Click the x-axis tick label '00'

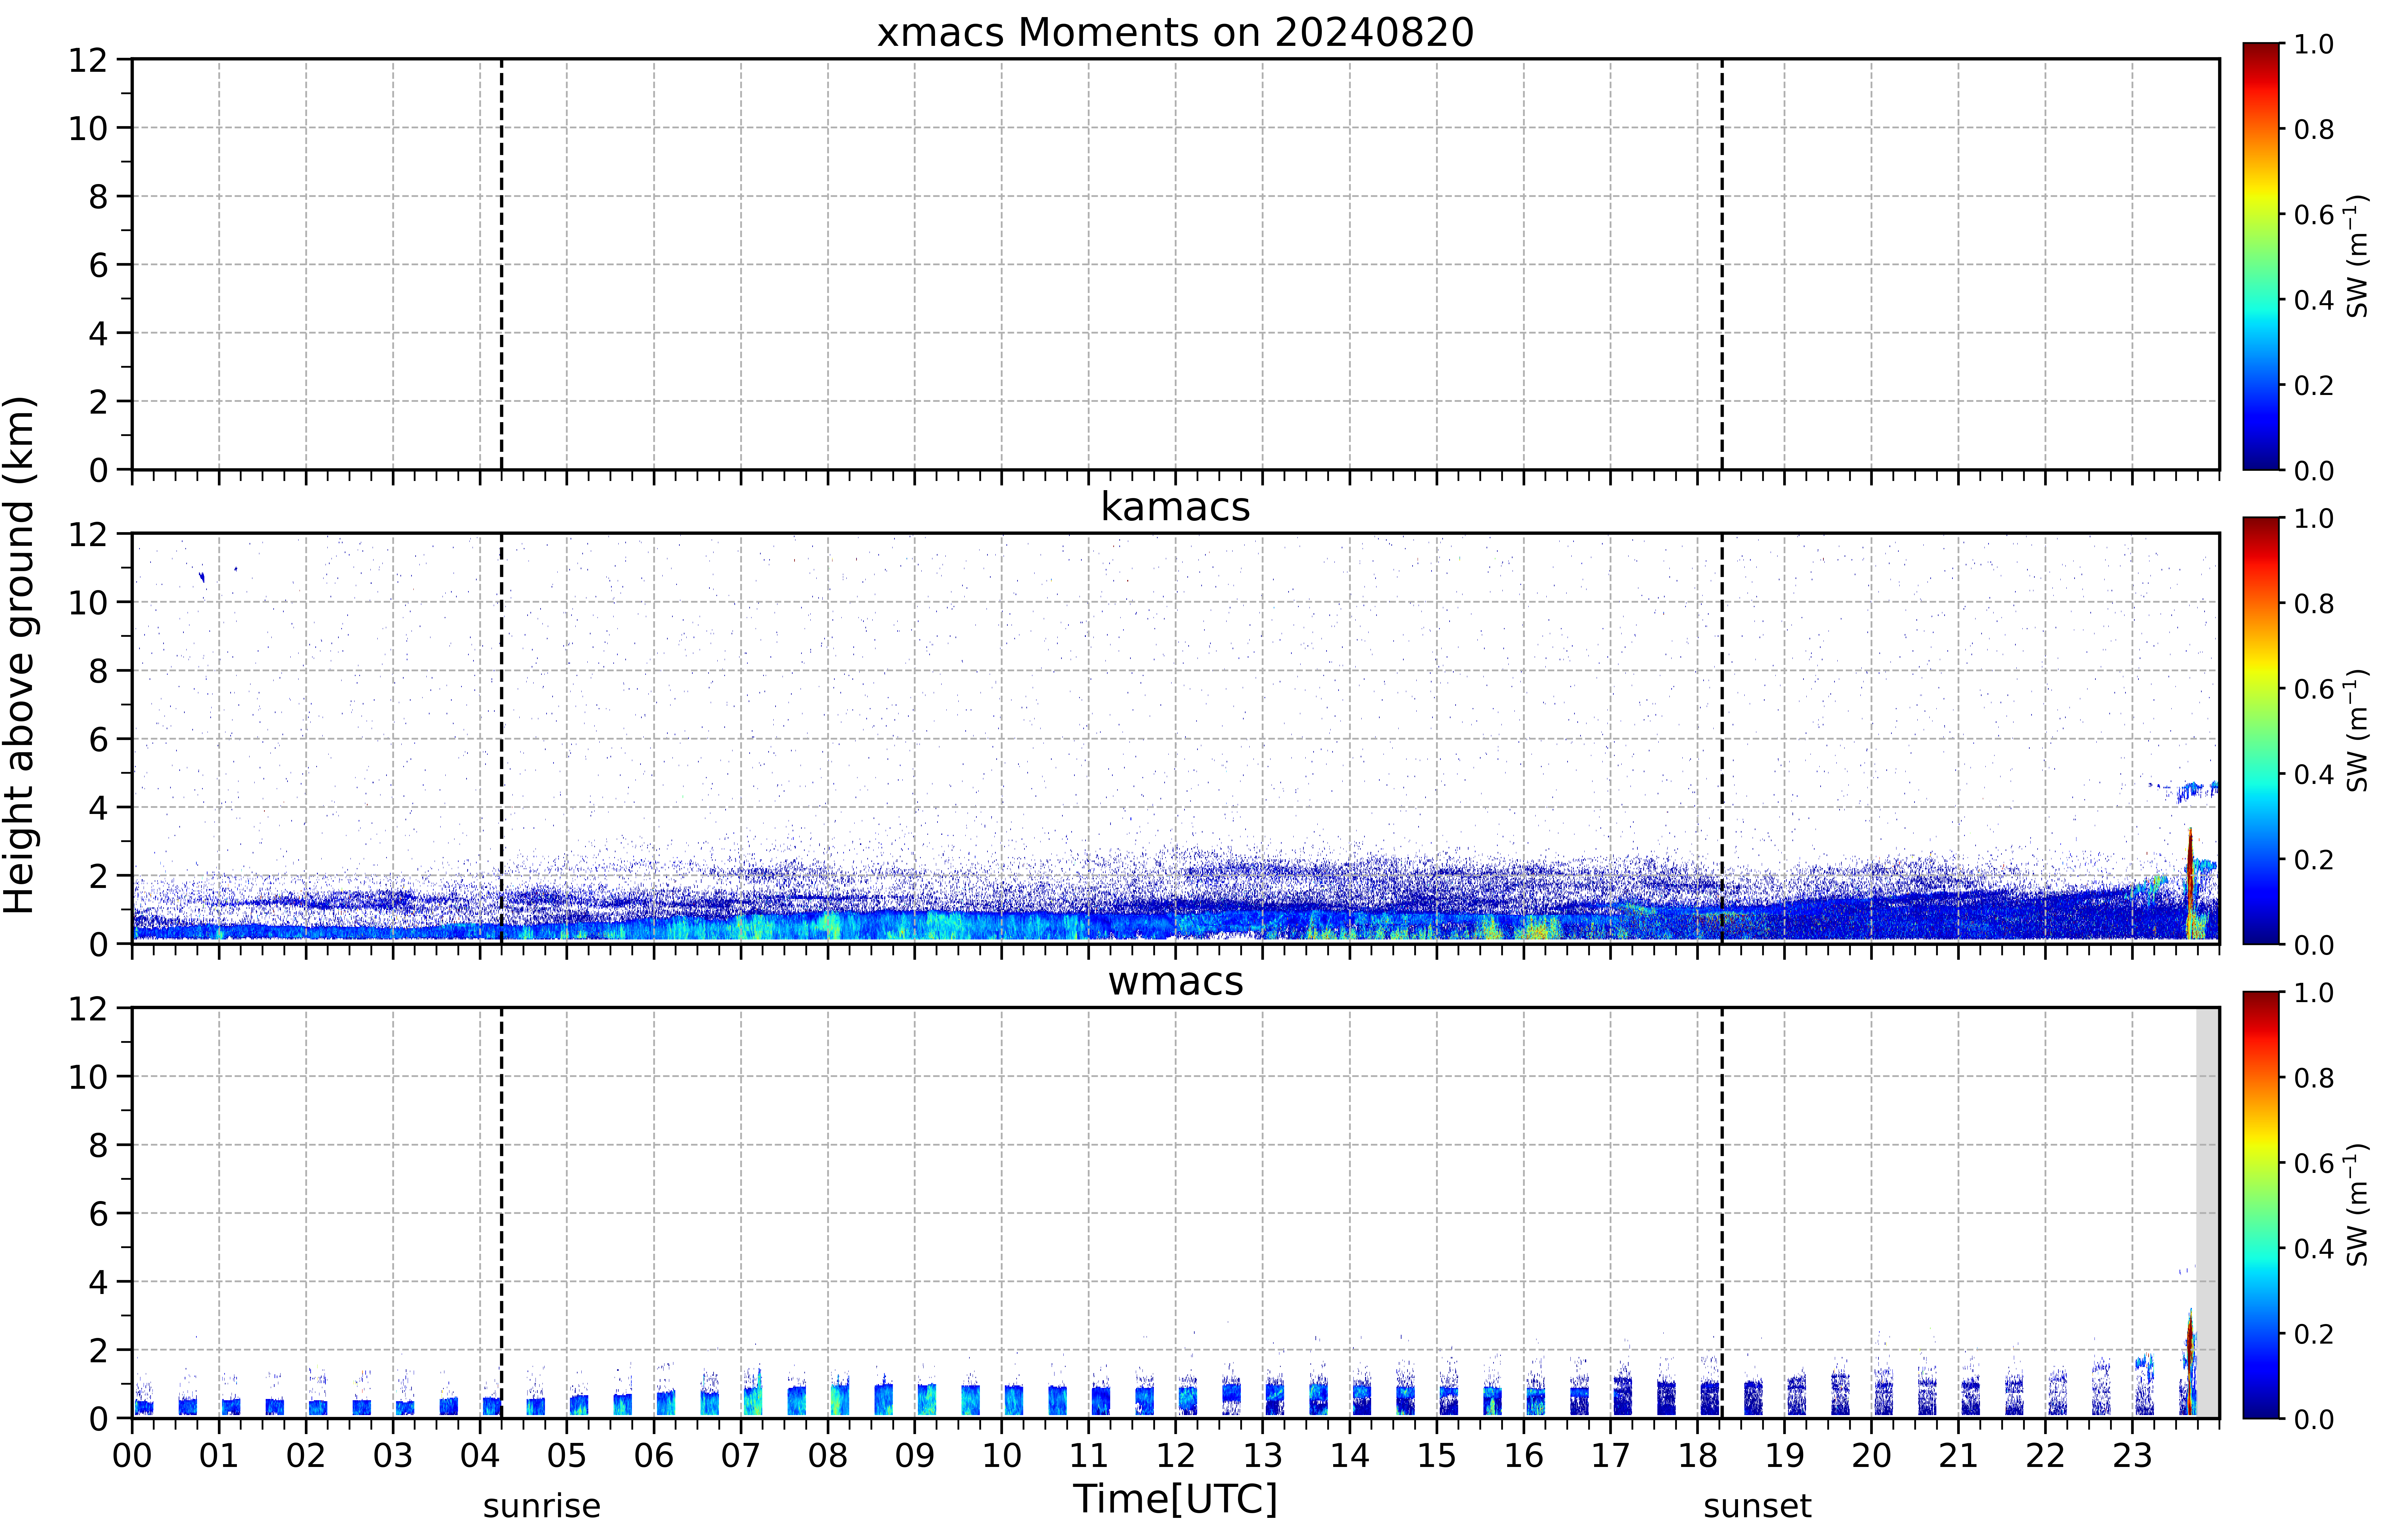click(x=132, y=1455)
